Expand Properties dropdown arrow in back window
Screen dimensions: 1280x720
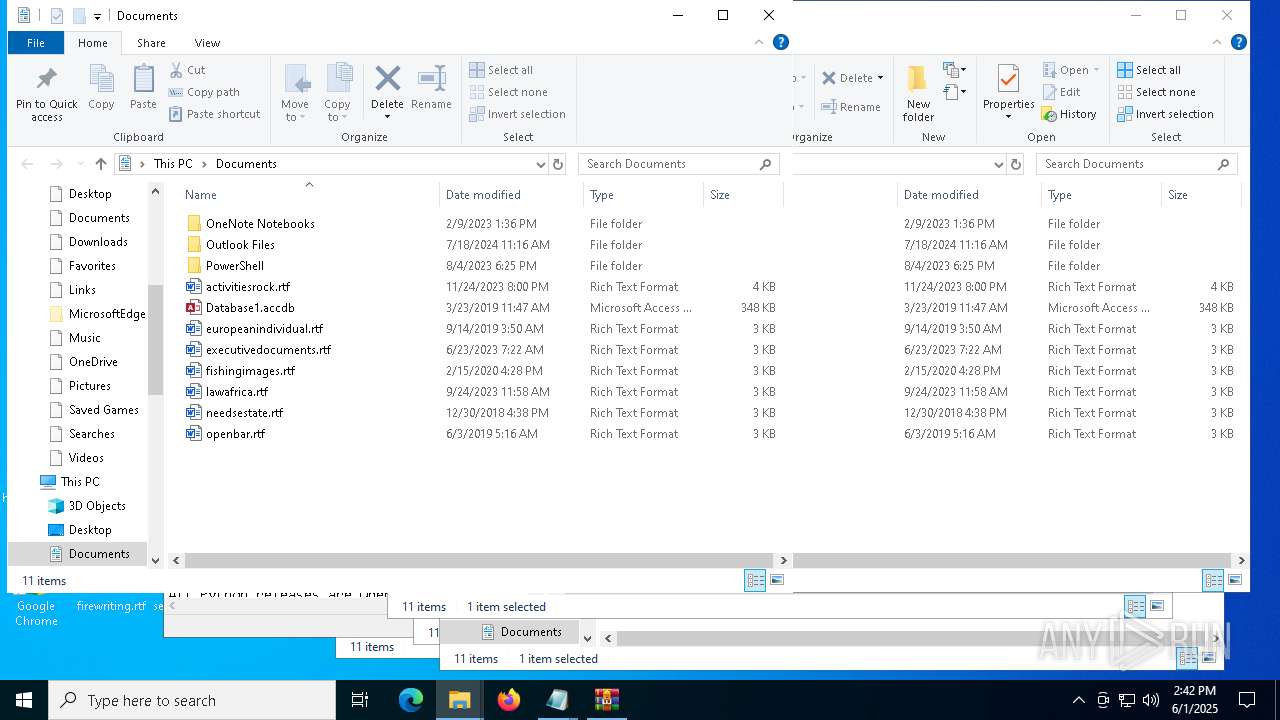point(1008,117)
